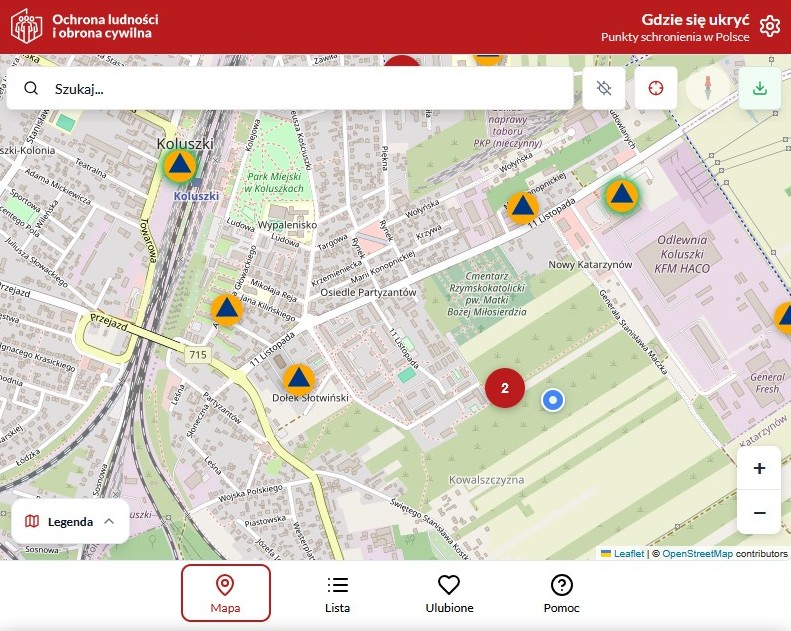Click shelter marker at Koluszki station
This screenshot has height=631, width=791.
(x=180, y=165)
